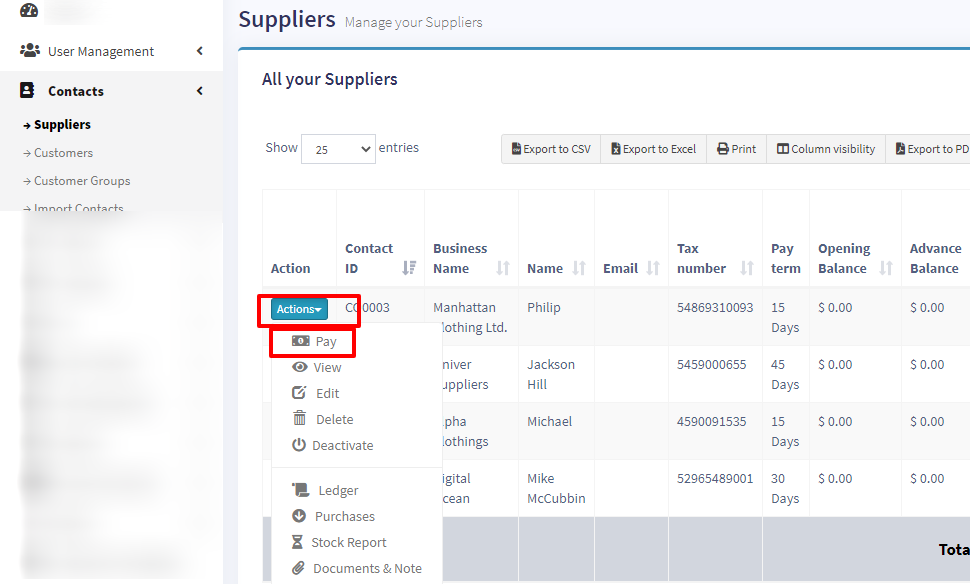
Task: Select Purchases from the actions menu
Action: click(344, 516)
